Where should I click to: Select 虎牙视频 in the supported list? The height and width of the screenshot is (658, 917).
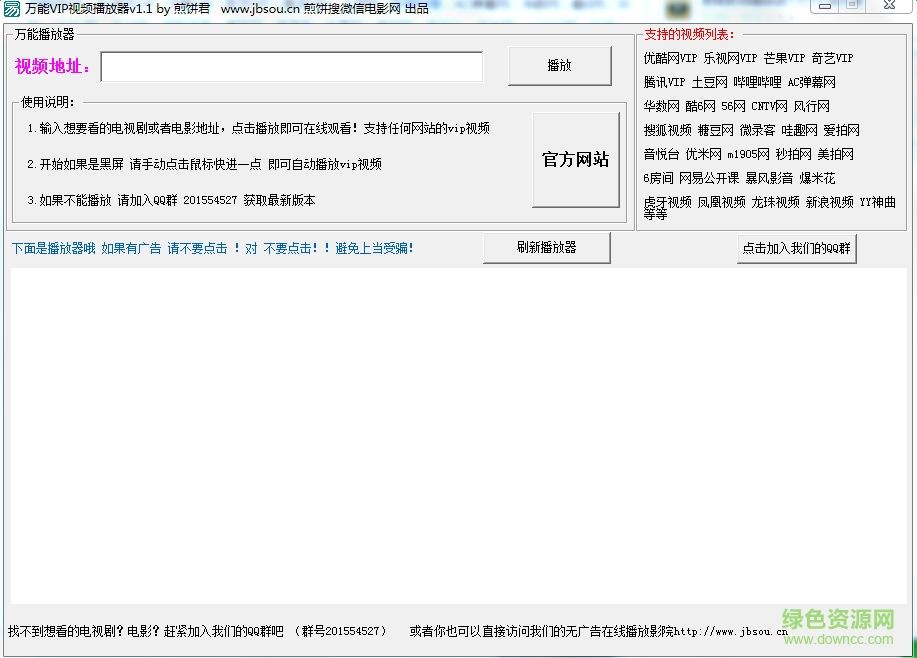pyautogui.click(x=665, y=201)
